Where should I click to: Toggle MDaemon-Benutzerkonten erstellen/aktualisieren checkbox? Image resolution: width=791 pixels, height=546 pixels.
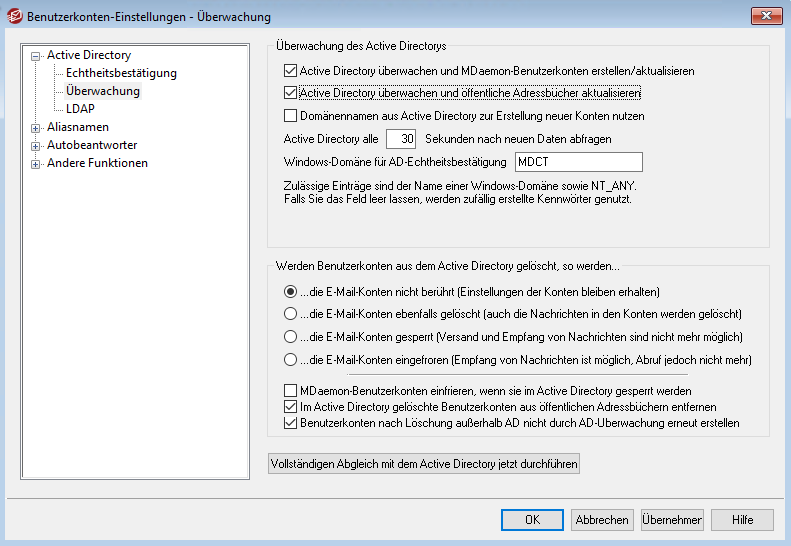291,72
